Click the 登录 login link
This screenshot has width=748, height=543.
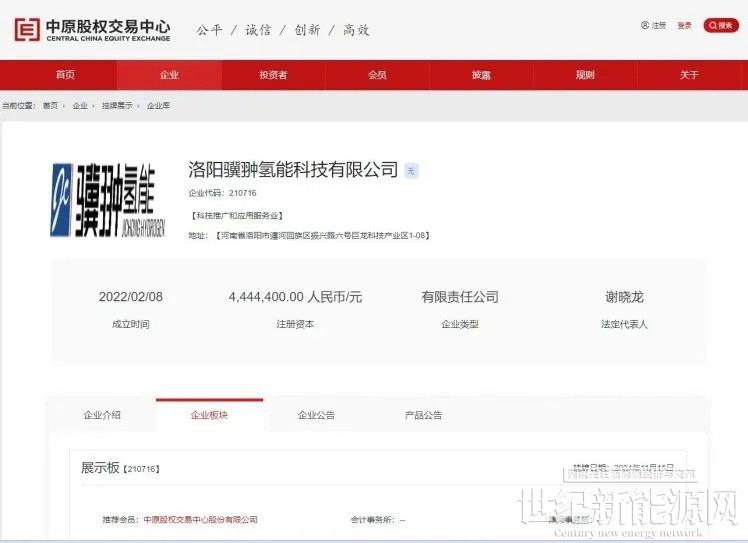(x=684, y=25)
